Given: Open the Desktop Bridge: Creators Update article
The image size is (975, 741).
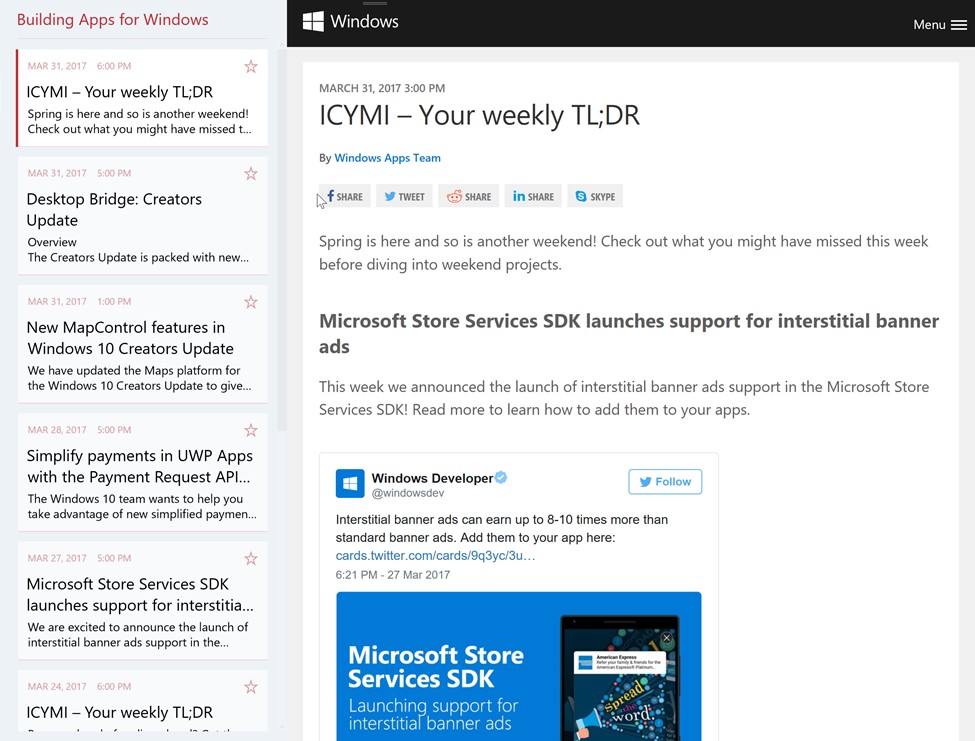Looking at the screenshot, I should point(143,216).
